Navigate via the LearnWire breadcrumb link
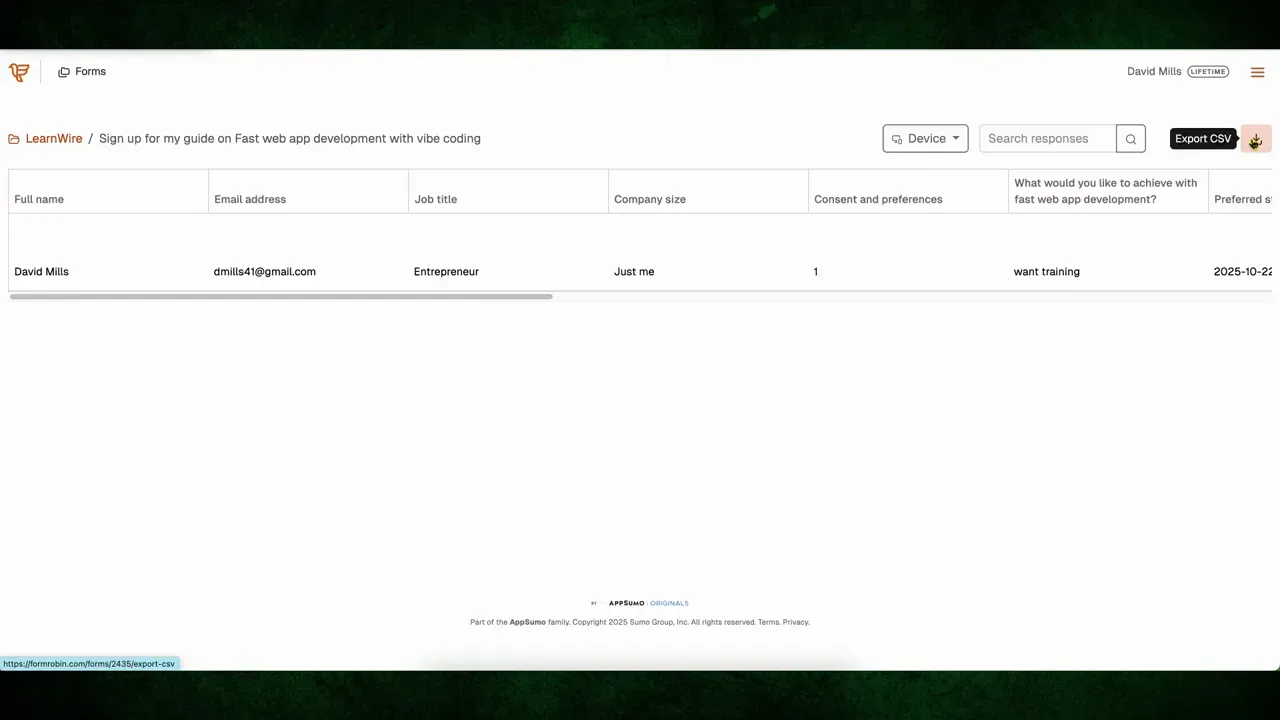1280x720 pixels. pyautogui.click(x=54, y=138)
